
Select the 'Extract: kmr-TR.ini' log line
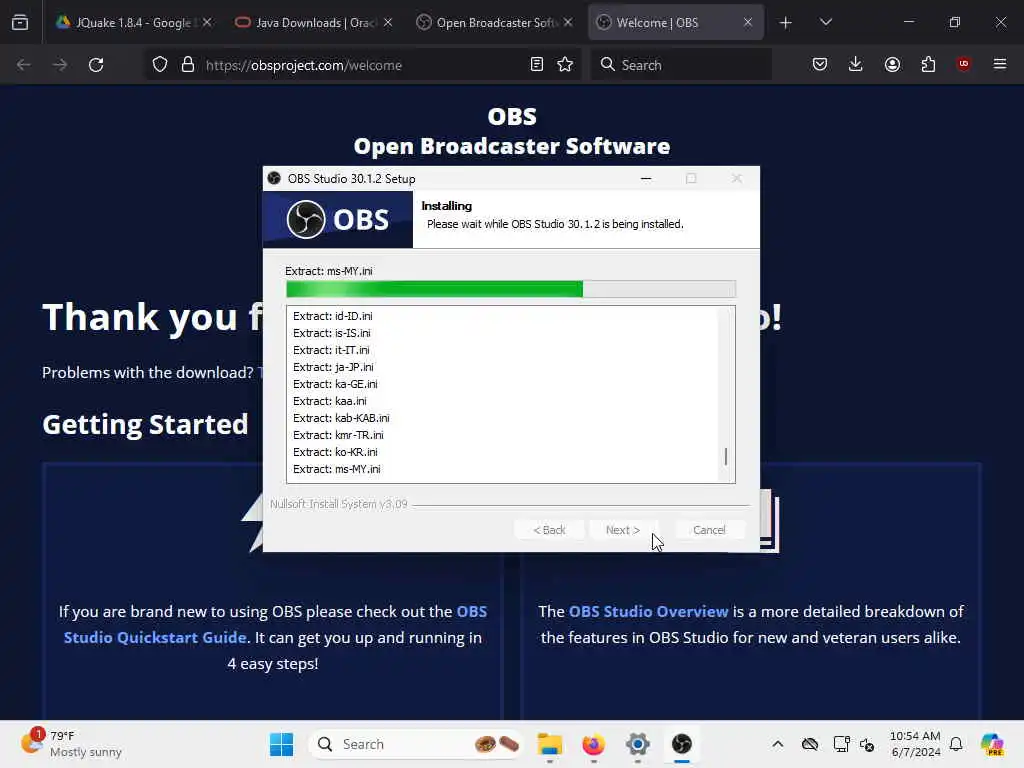338,435
